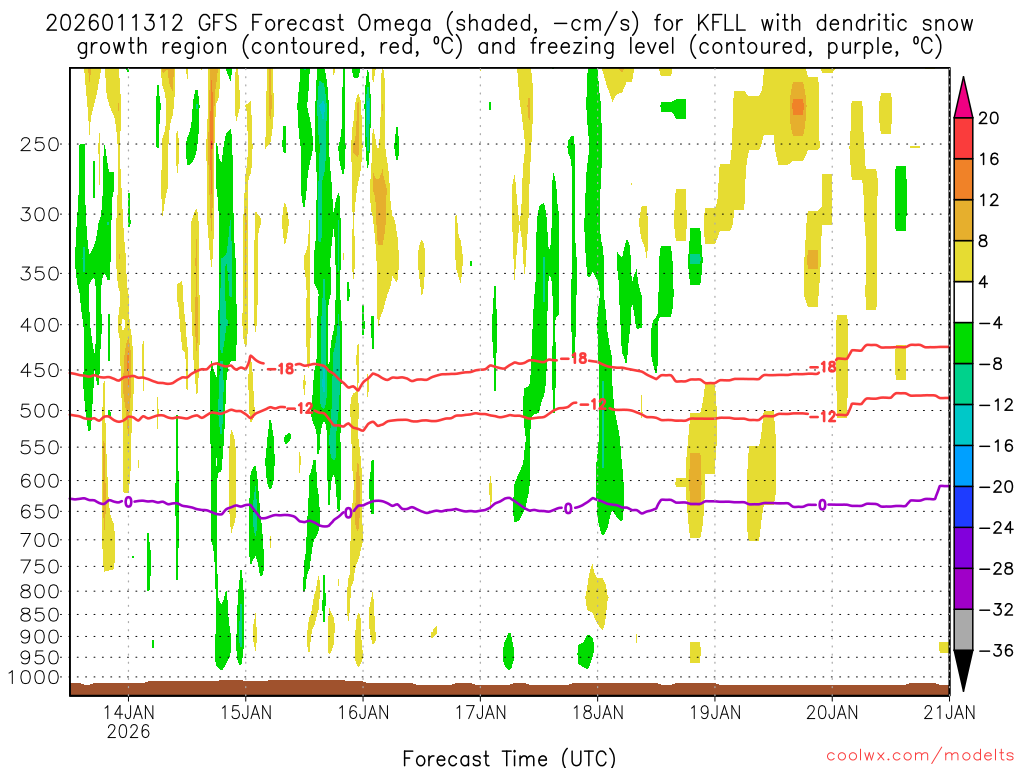Click the 400 pressure level label
Screen dimensions: 1024x768
(x=40, y=325)
